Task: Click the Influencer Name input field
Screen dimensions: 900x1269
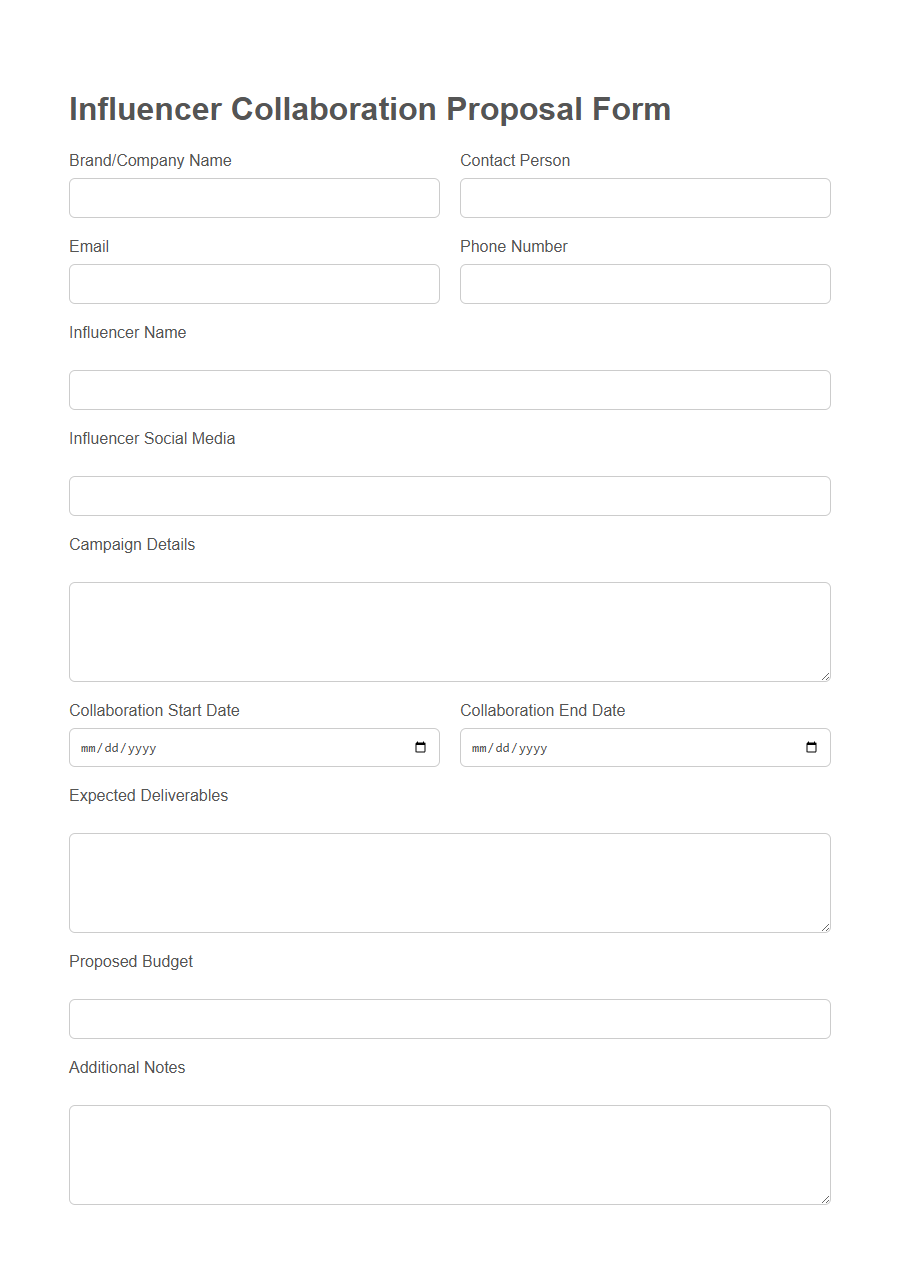Action: (449, 389)
